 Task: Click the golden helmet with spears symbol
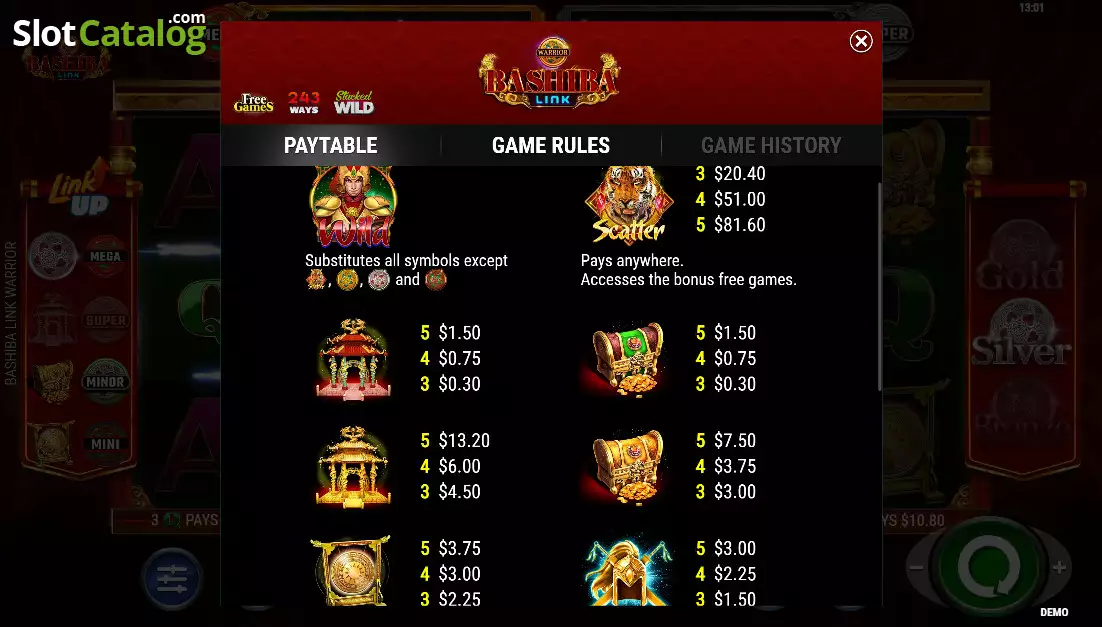point(628,571)
